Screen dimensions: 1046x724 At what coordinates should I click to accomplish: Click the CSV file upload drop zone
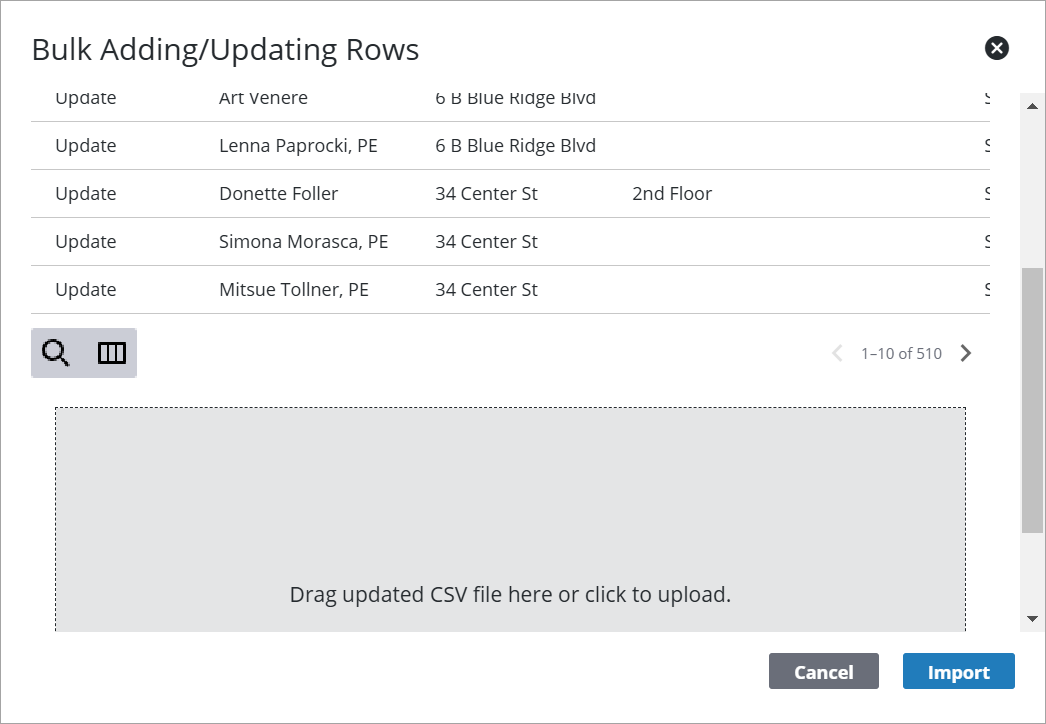[x=510, y=520]
